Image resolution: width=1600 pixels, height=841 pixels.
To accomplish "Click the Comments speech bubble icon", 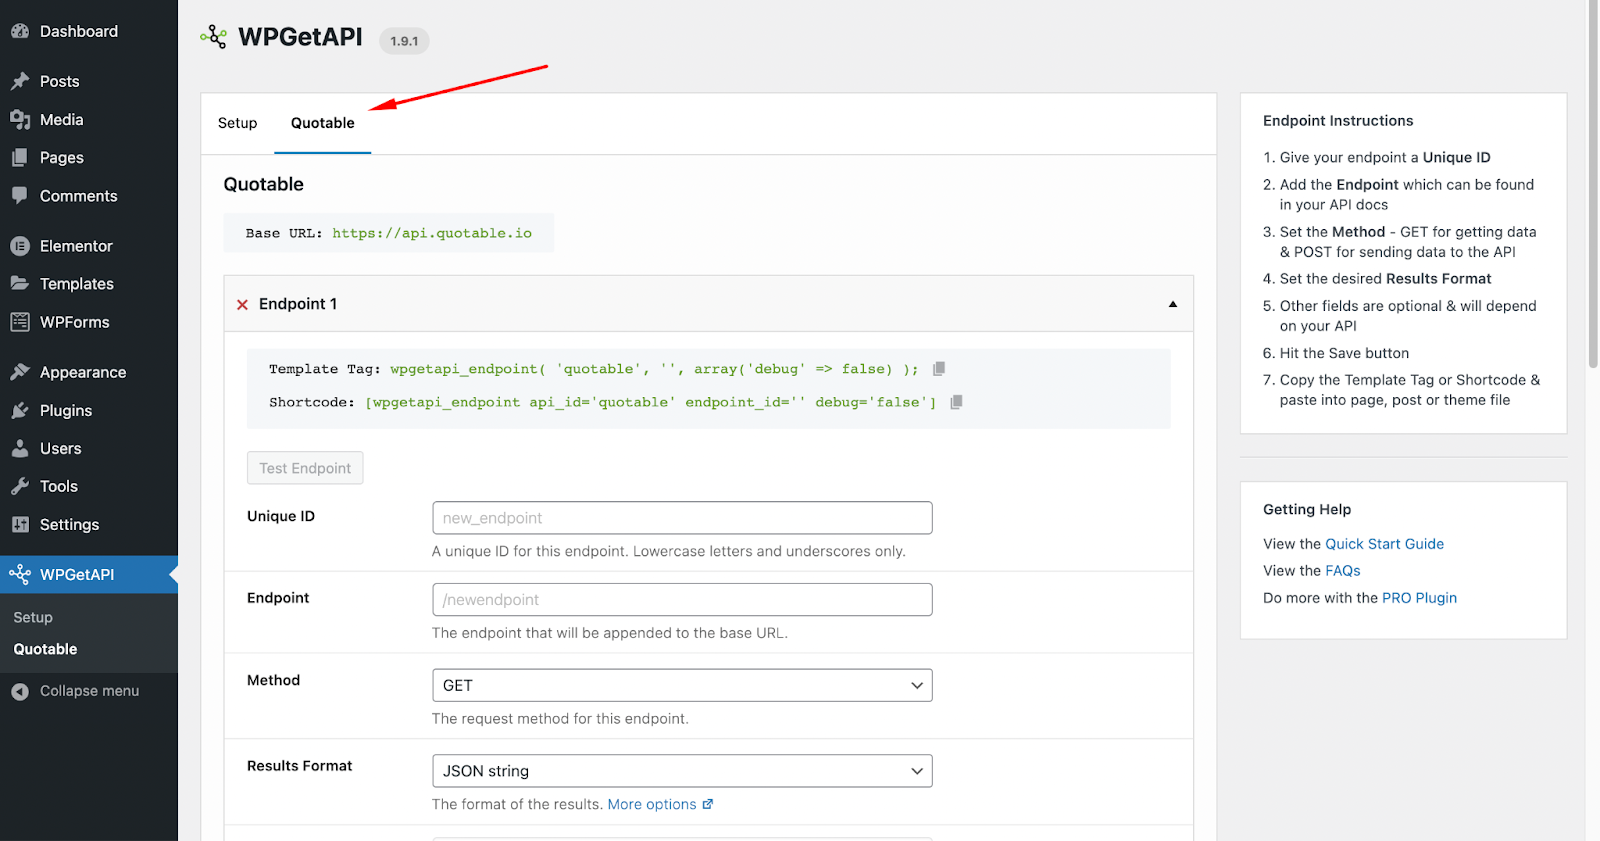I will coord(20,196).
